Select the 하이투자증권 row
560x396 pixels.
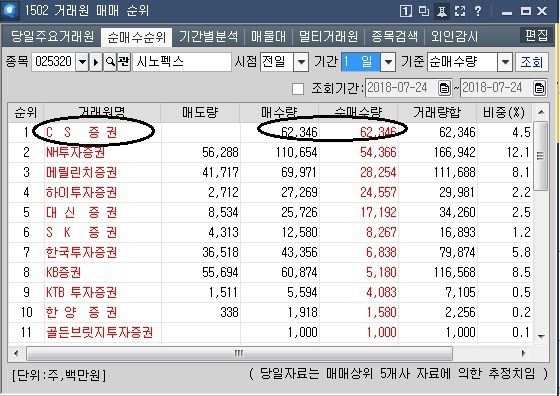click(270, 192)
